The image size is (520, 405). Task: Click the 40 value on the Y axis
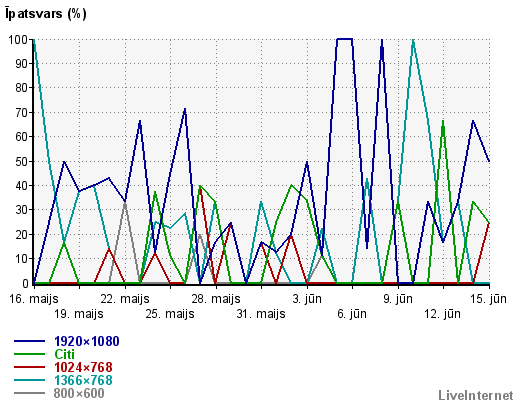coord(21,186)
